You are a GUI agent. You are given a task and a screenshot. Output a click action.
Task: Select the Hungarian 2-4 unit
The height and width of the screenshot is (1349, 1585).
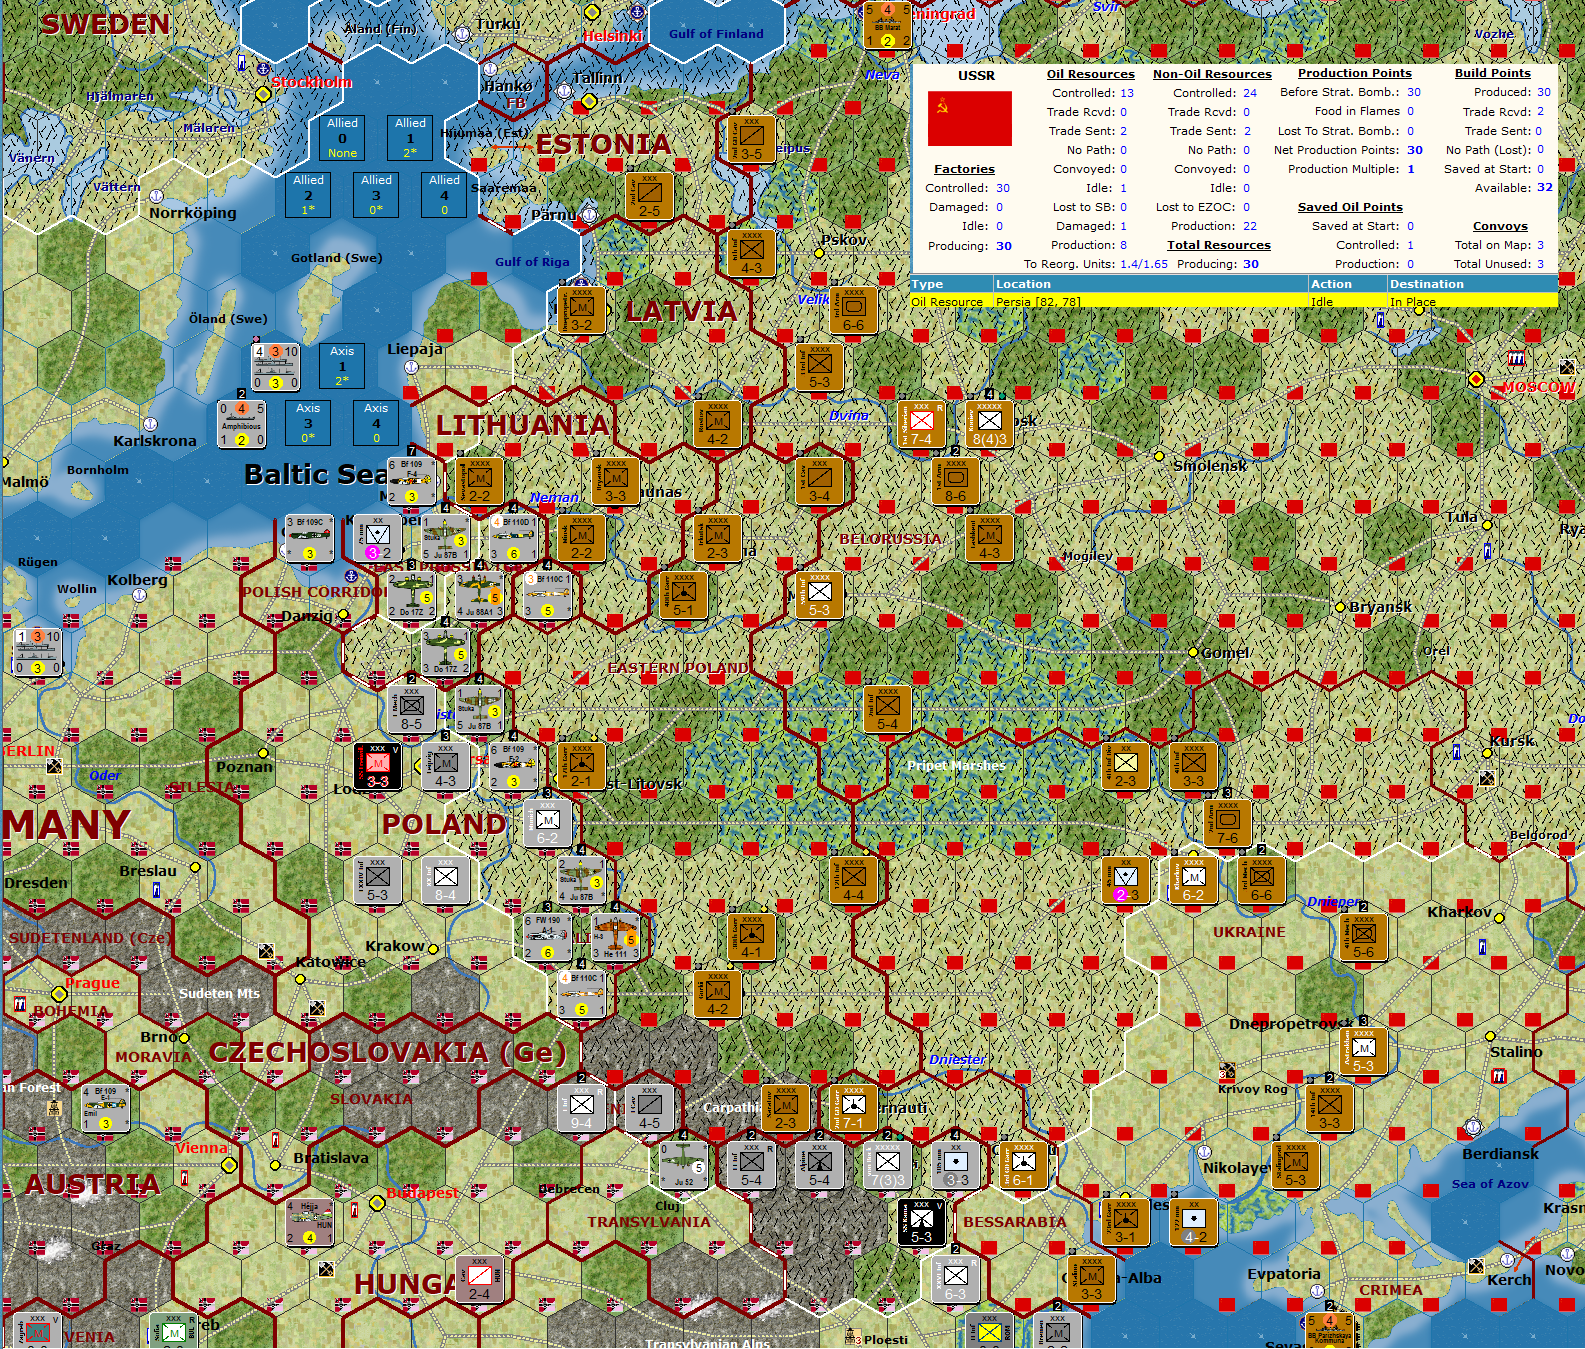point(480,1279)
